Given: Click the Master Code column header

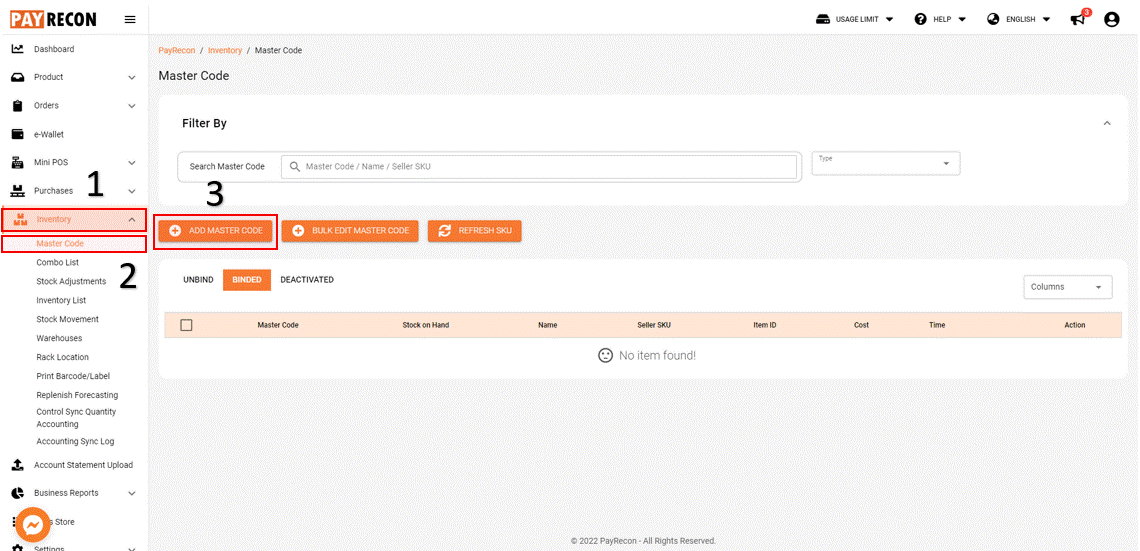Looking at the screenshot, I should click(x=278, y=325).
